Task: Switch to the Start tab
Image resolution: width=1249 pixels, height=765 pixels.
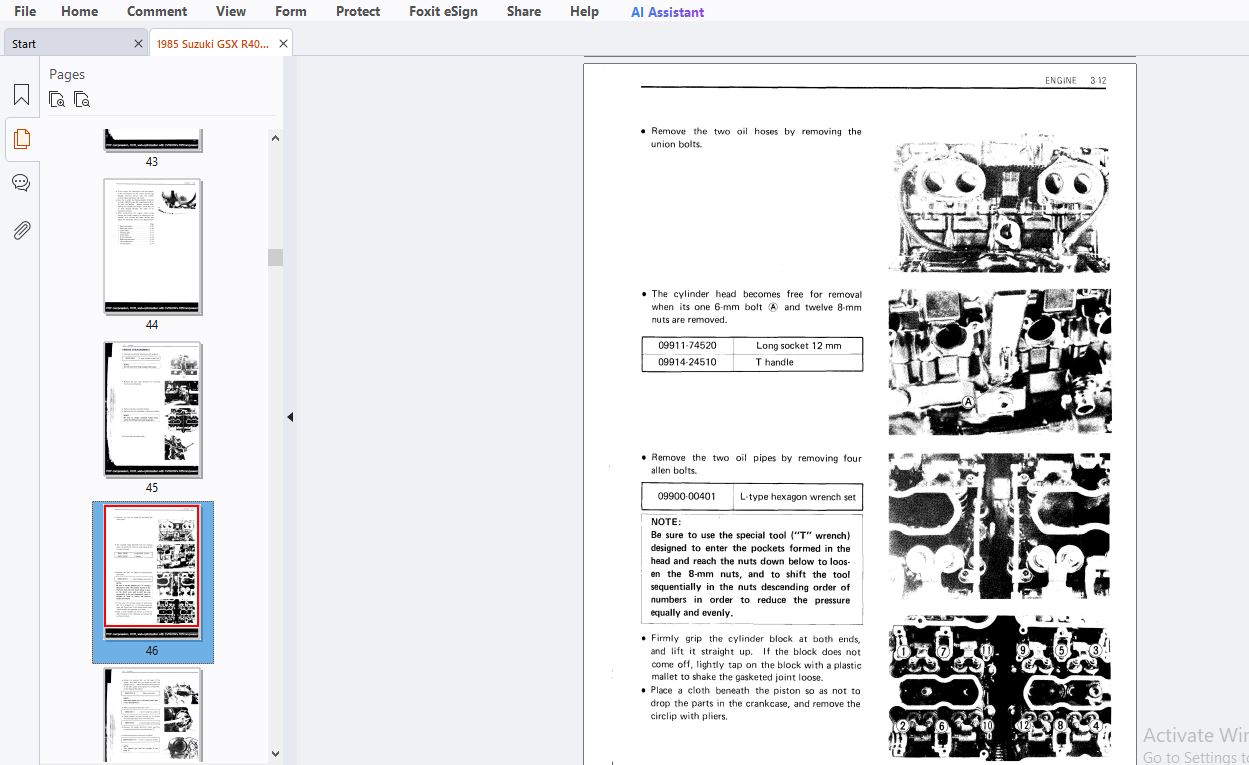Action: pos(76,44)
